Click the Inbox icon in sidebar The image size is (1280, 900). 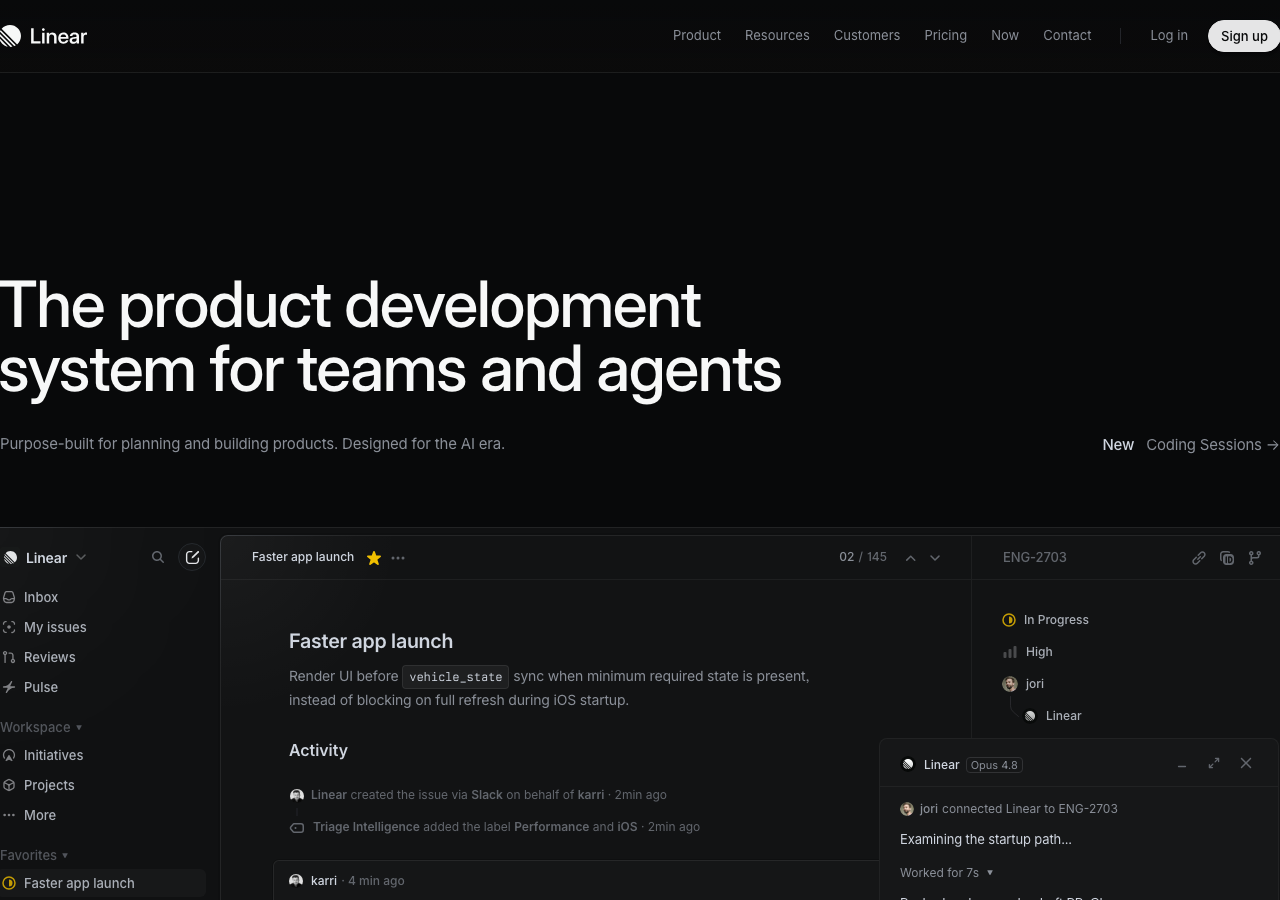click(9, 597)
